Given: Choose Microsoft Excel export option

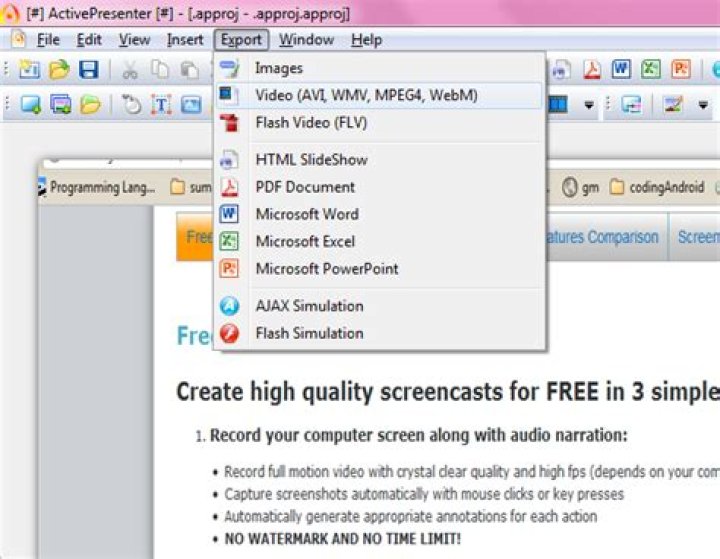Looking at the screenshot, I should [380, 241].
